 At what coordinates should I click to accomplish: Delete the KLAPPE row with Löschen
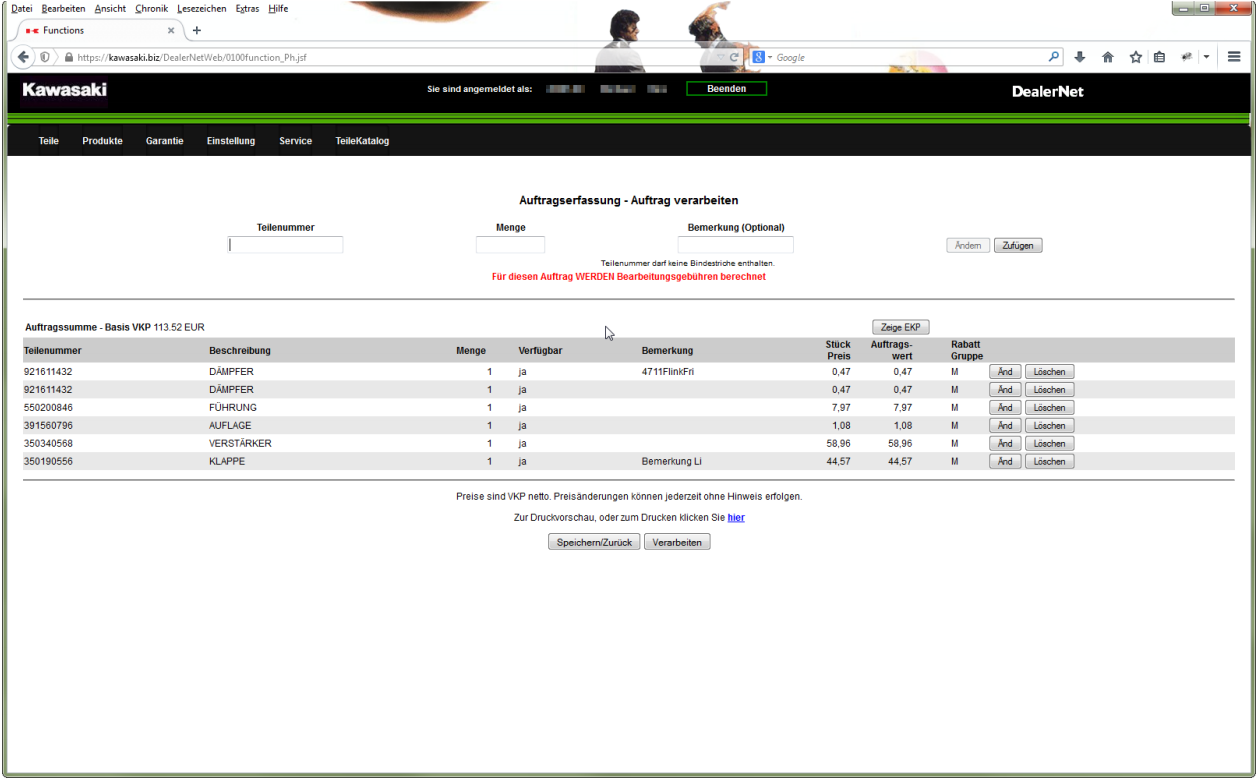(x=1049, y=462)
